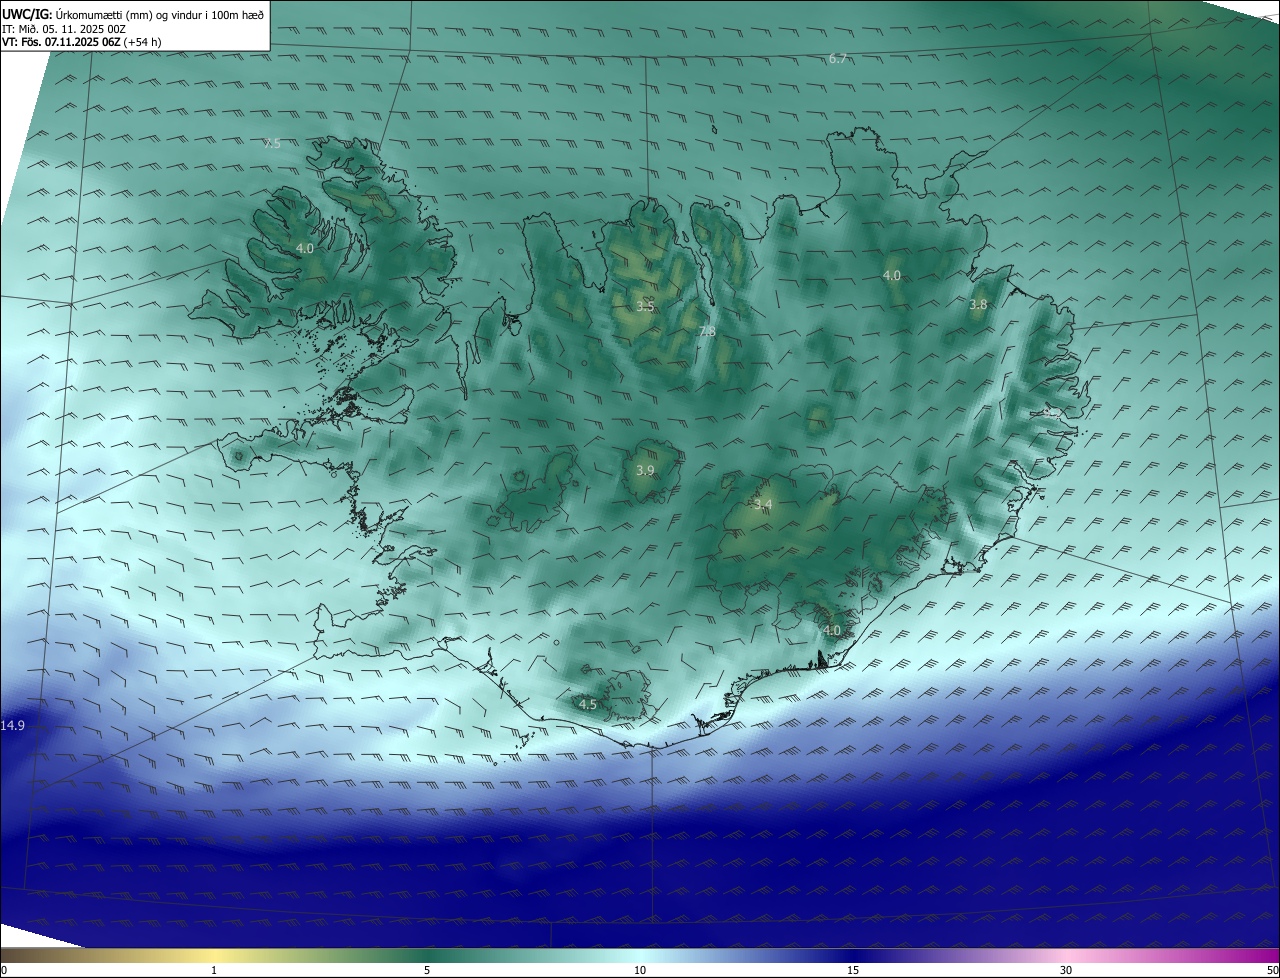Click the initial time "IT: Mið. 05. 11. 2025 00Z"
1280x978 pixels.
point(63,29)
